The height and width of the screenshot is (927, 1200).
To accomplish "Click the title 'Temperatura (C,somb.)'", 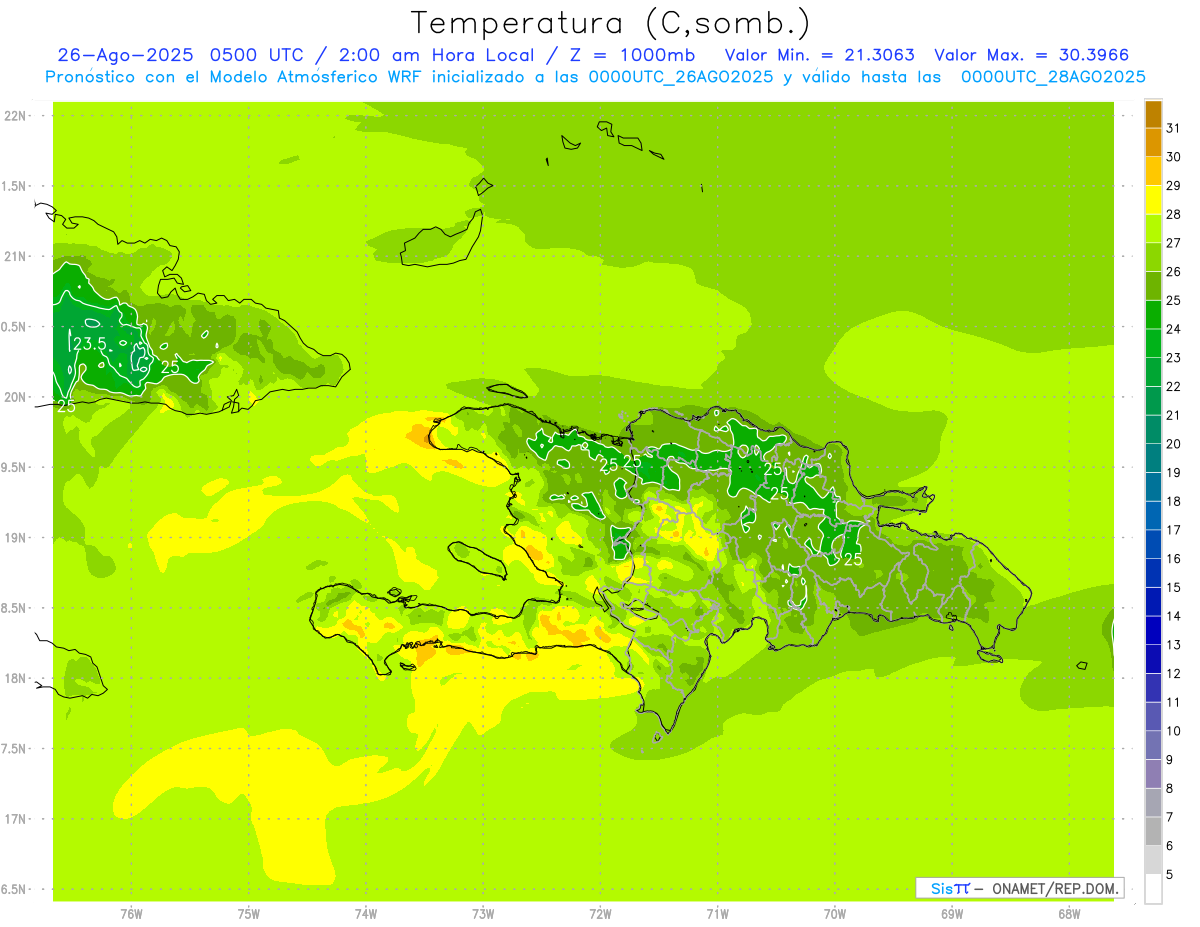I will (610, 23).
